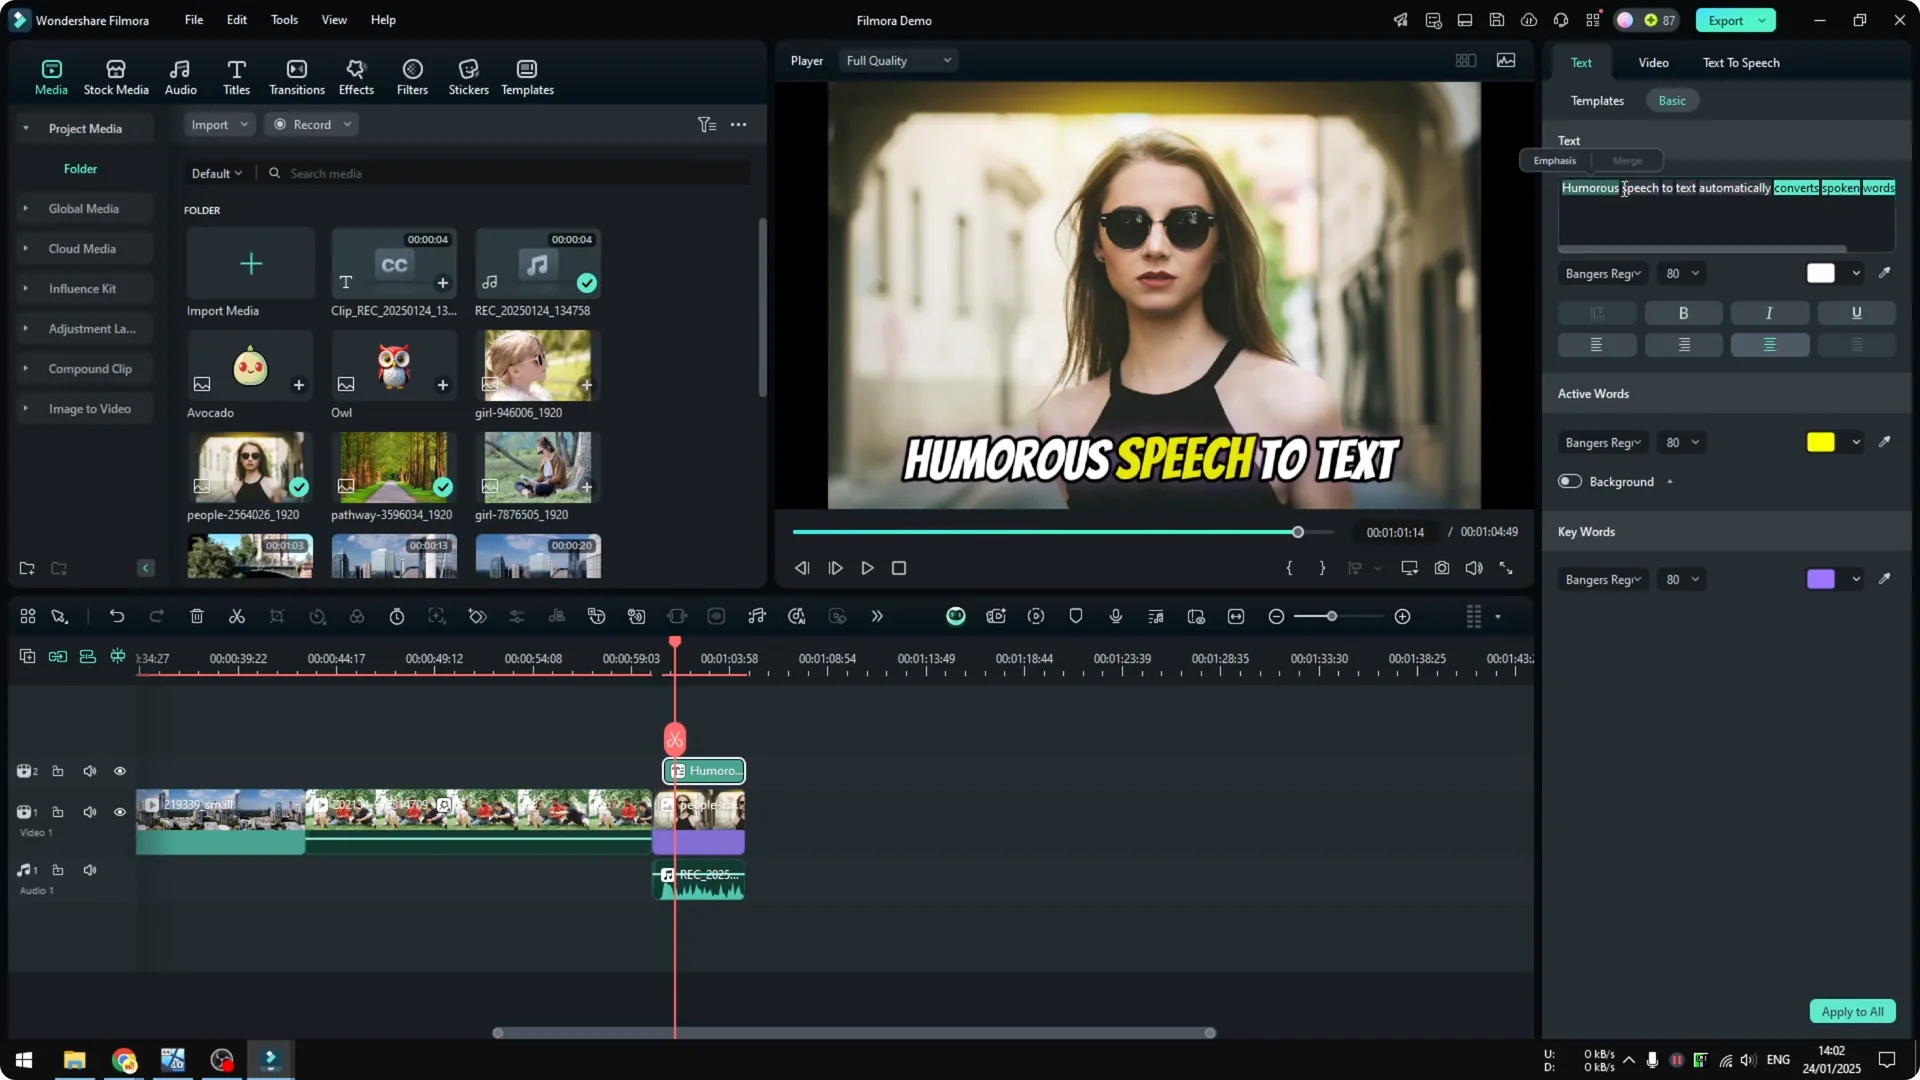
Task: Open the Tools menu
Action: pos(284,20)
